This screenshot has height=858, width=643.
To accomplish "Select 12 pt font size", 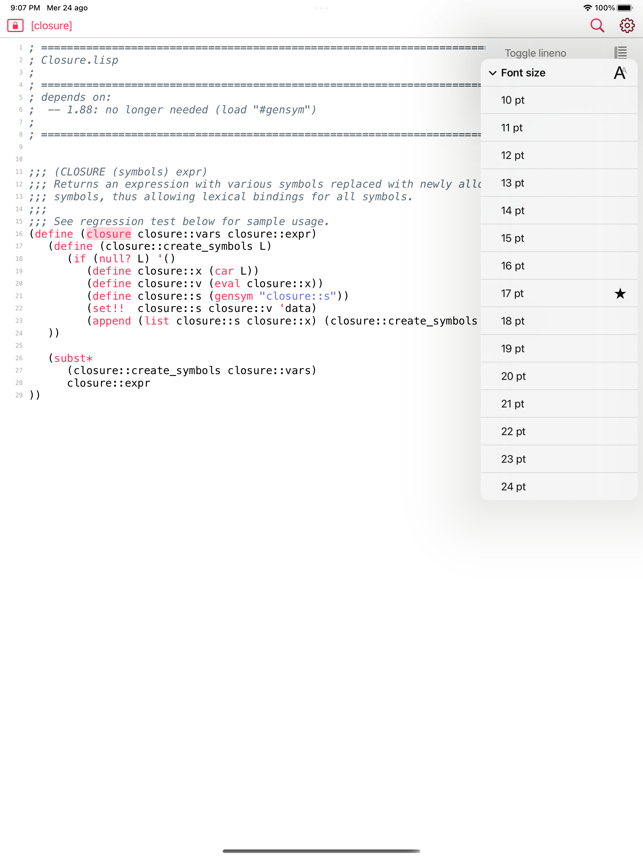I will [x=513, y=155].
